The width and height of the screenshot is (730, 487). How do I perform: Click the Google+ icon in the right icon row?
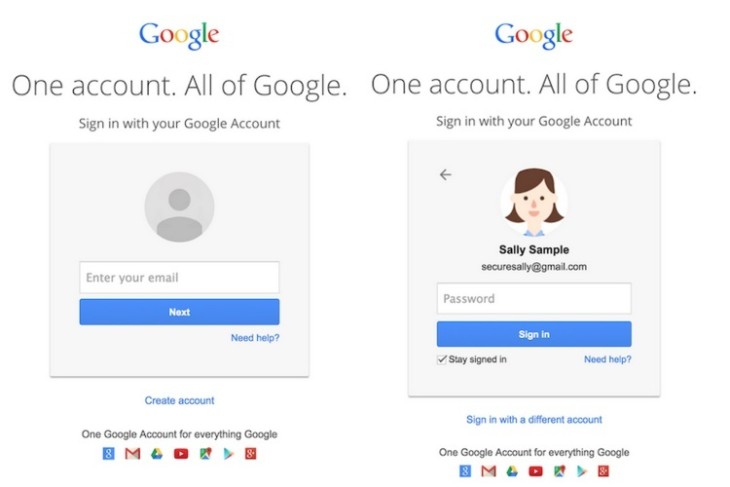603,471
